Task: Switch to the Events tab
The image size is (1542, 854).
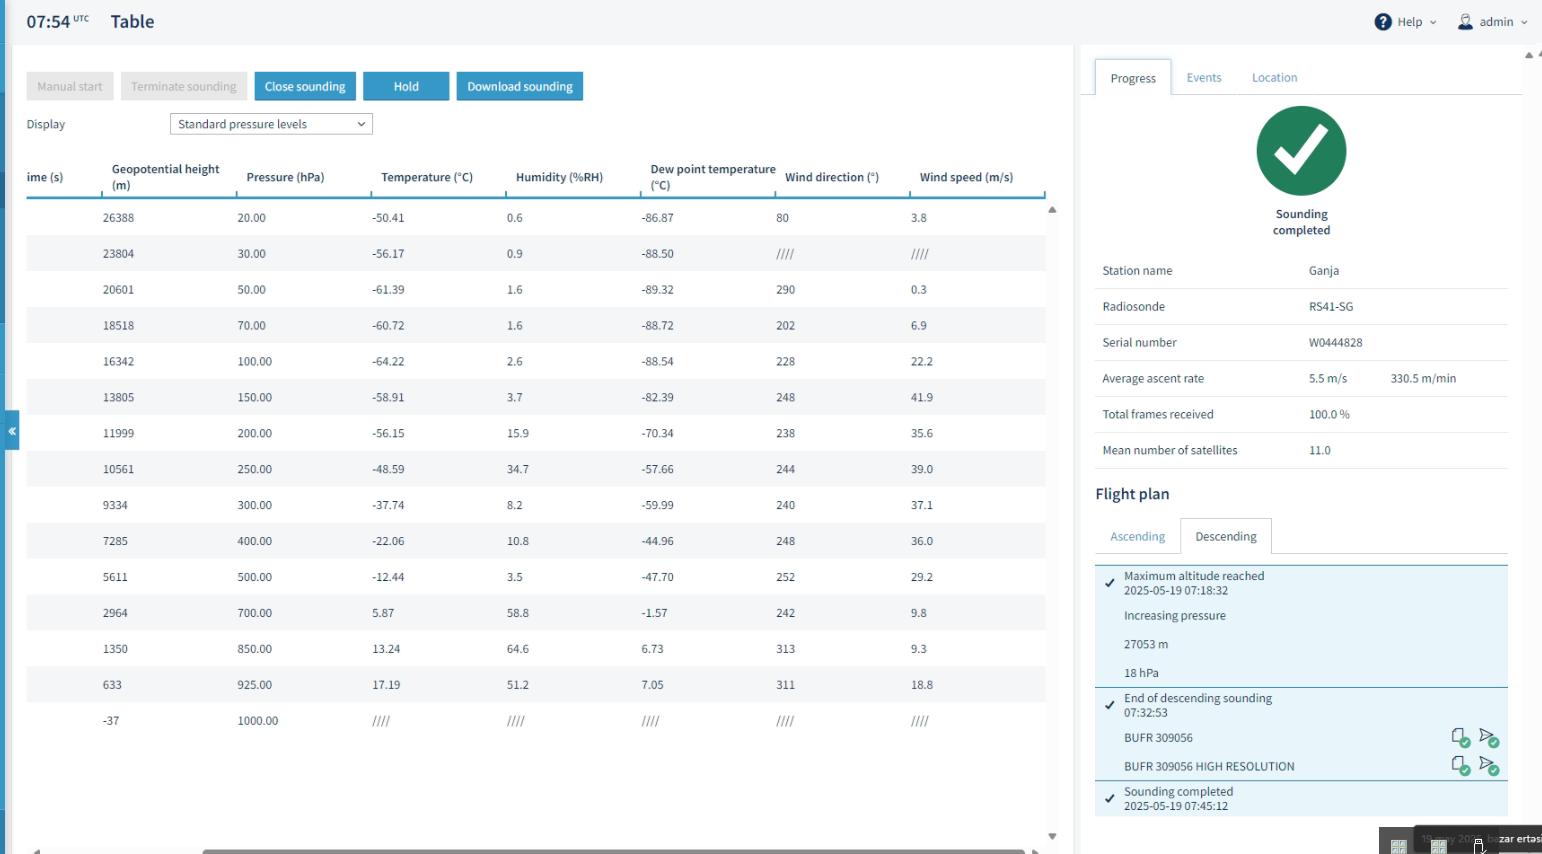Action: (1204, 78)
